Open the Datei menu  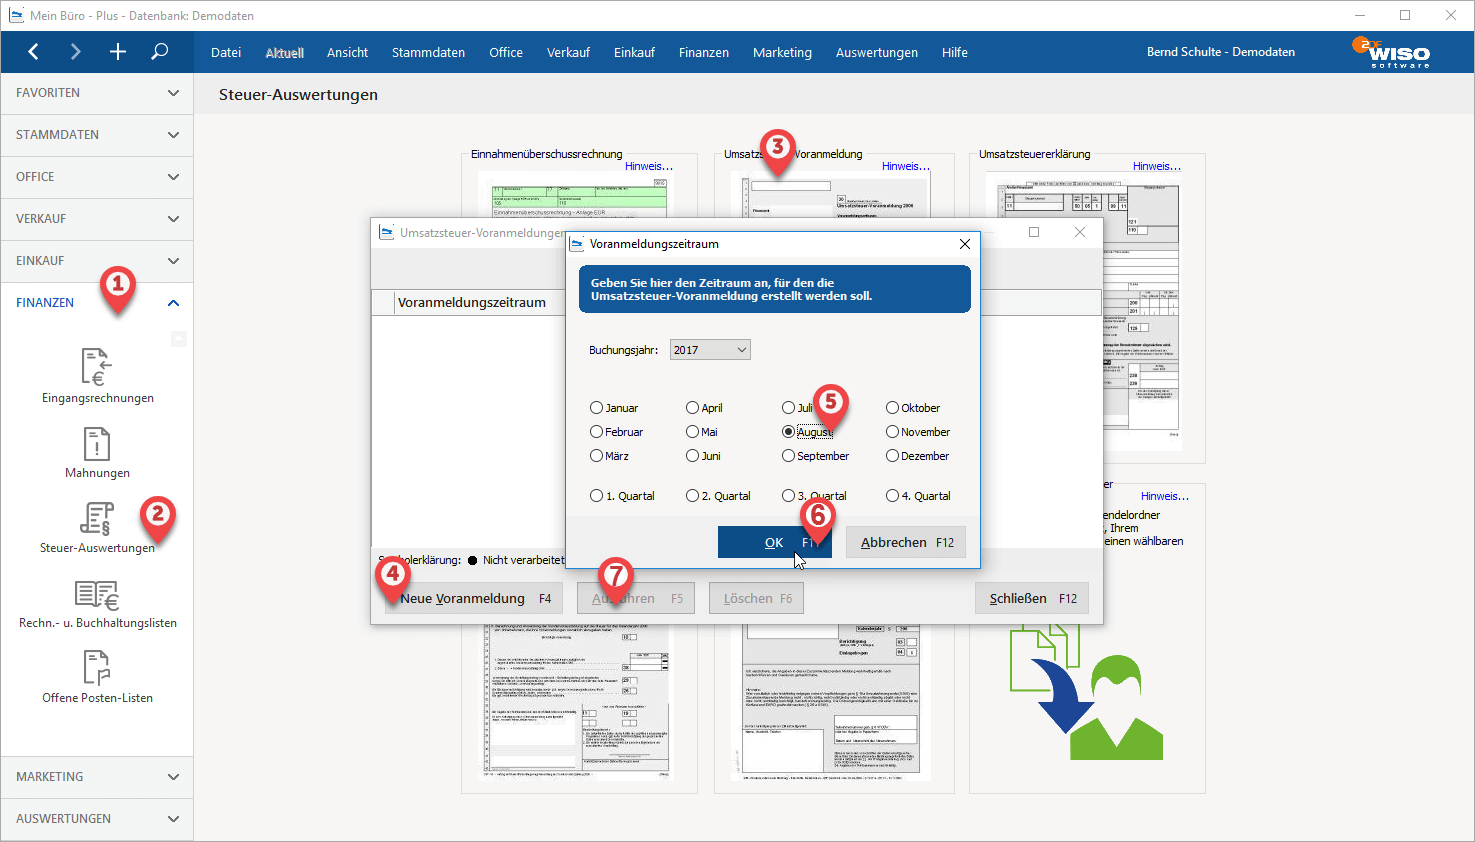(x=226, y=52)
